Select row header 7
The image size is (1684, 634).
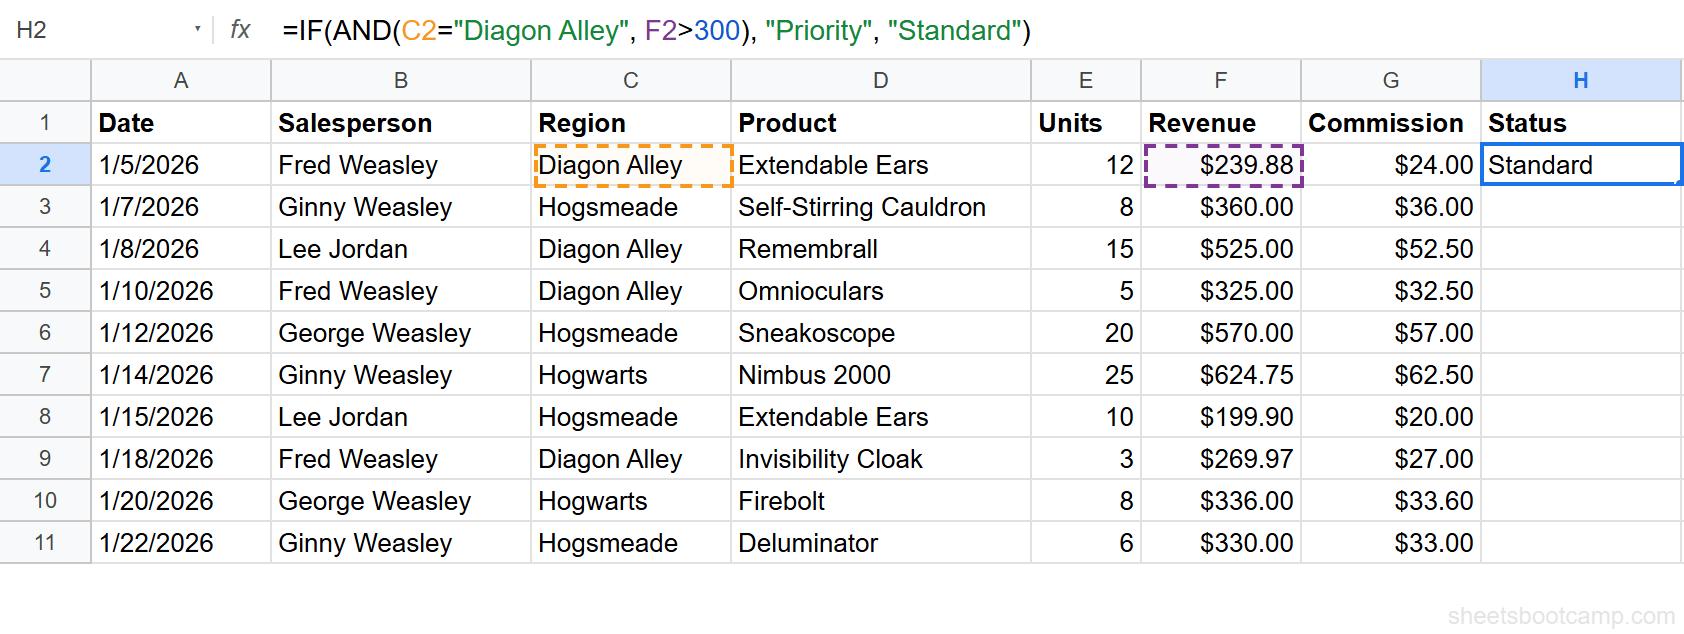pos(45,375)
